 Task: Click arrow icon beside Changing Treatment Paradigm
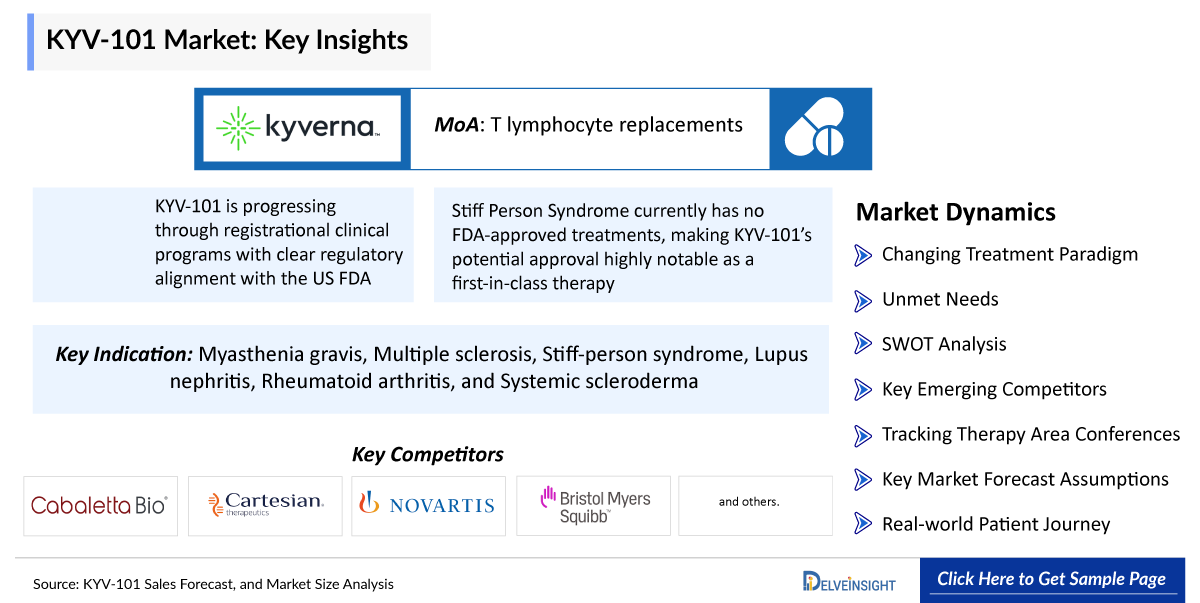(863, 255)
